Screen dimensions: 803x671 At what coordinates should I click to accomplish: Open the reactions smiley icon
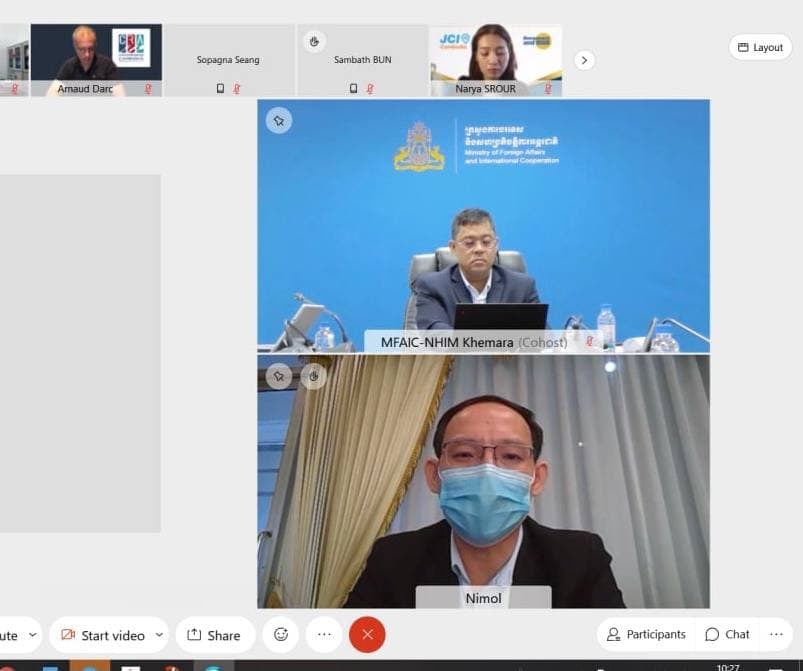coord(281,634)
